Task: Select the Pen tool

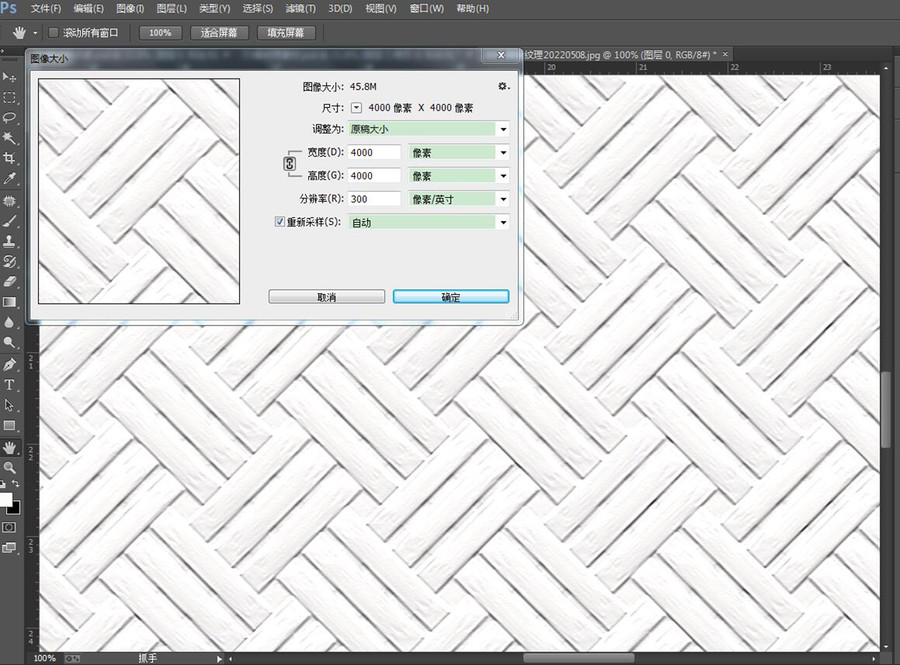Action: point(9,364)
